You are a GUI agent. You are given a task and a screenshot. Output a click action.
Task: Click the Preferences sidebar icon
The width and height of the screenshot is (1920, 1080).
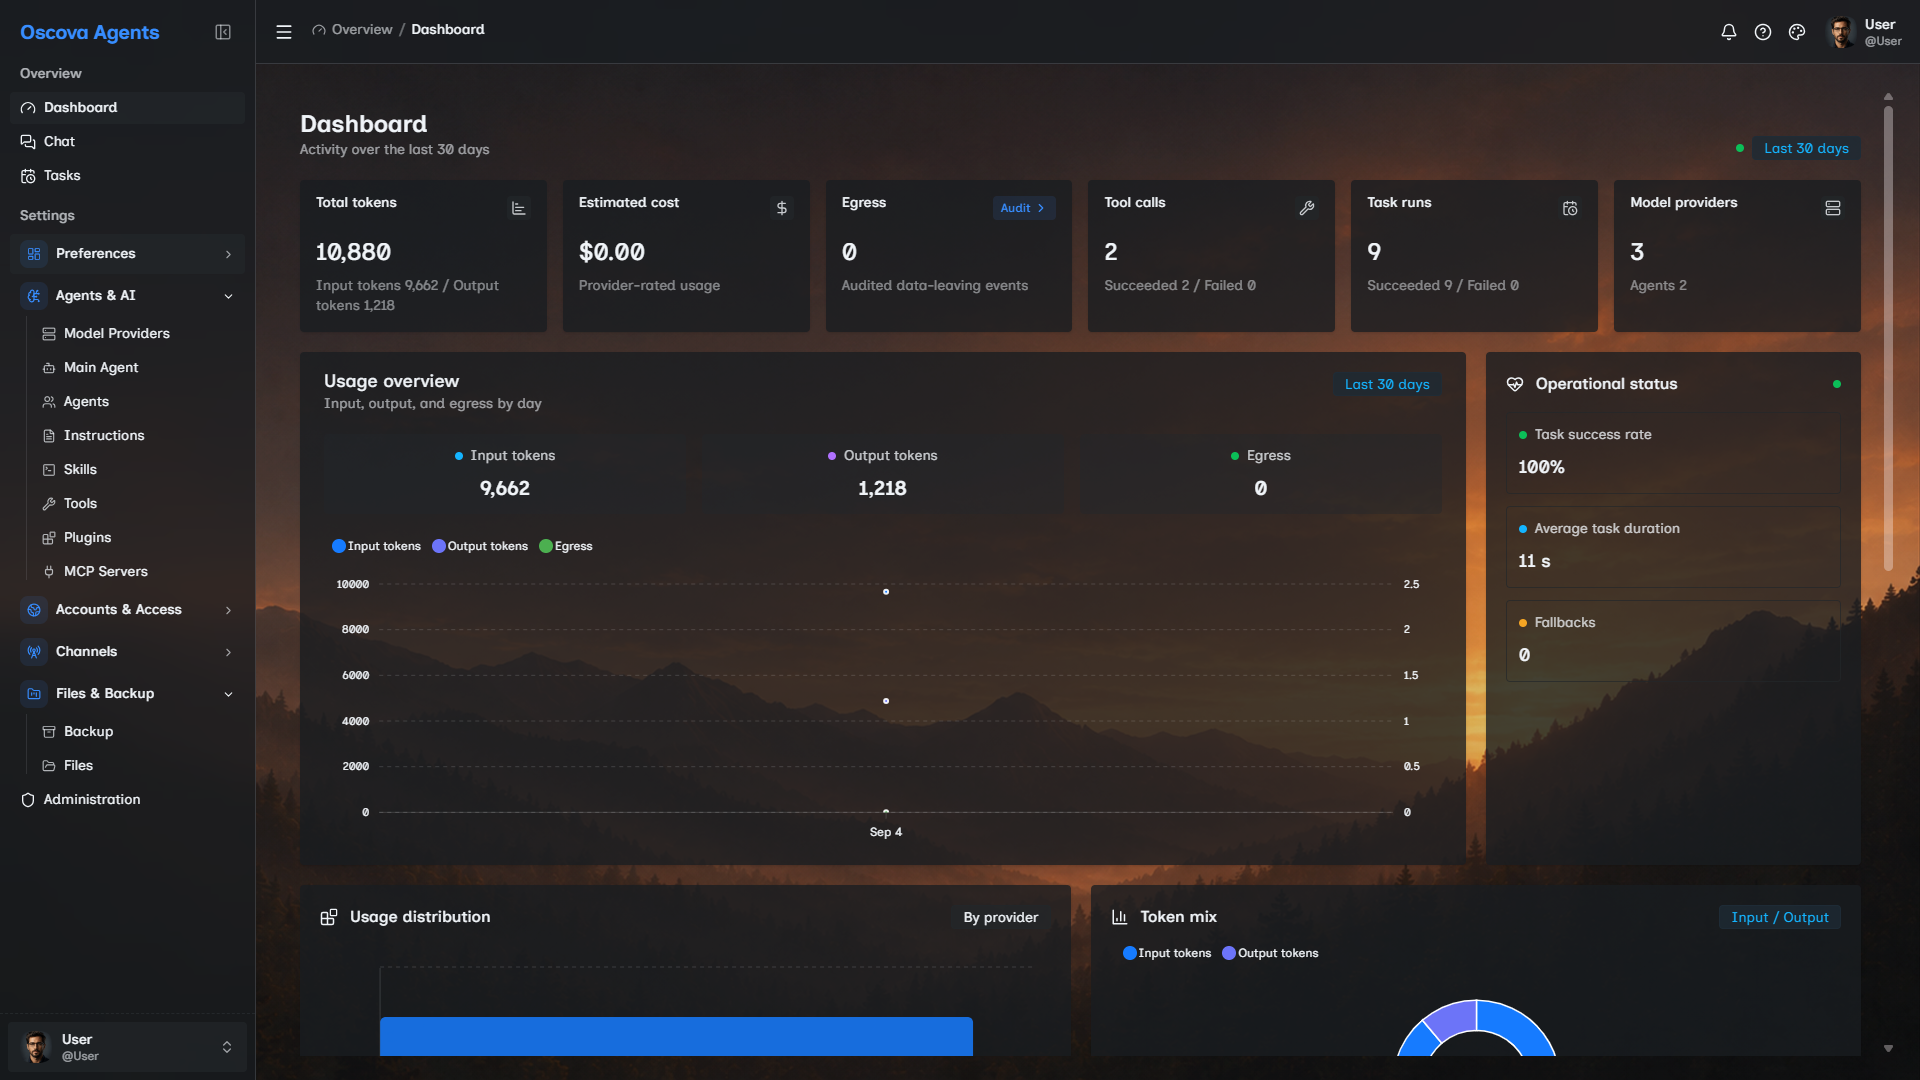coord(34,254)
